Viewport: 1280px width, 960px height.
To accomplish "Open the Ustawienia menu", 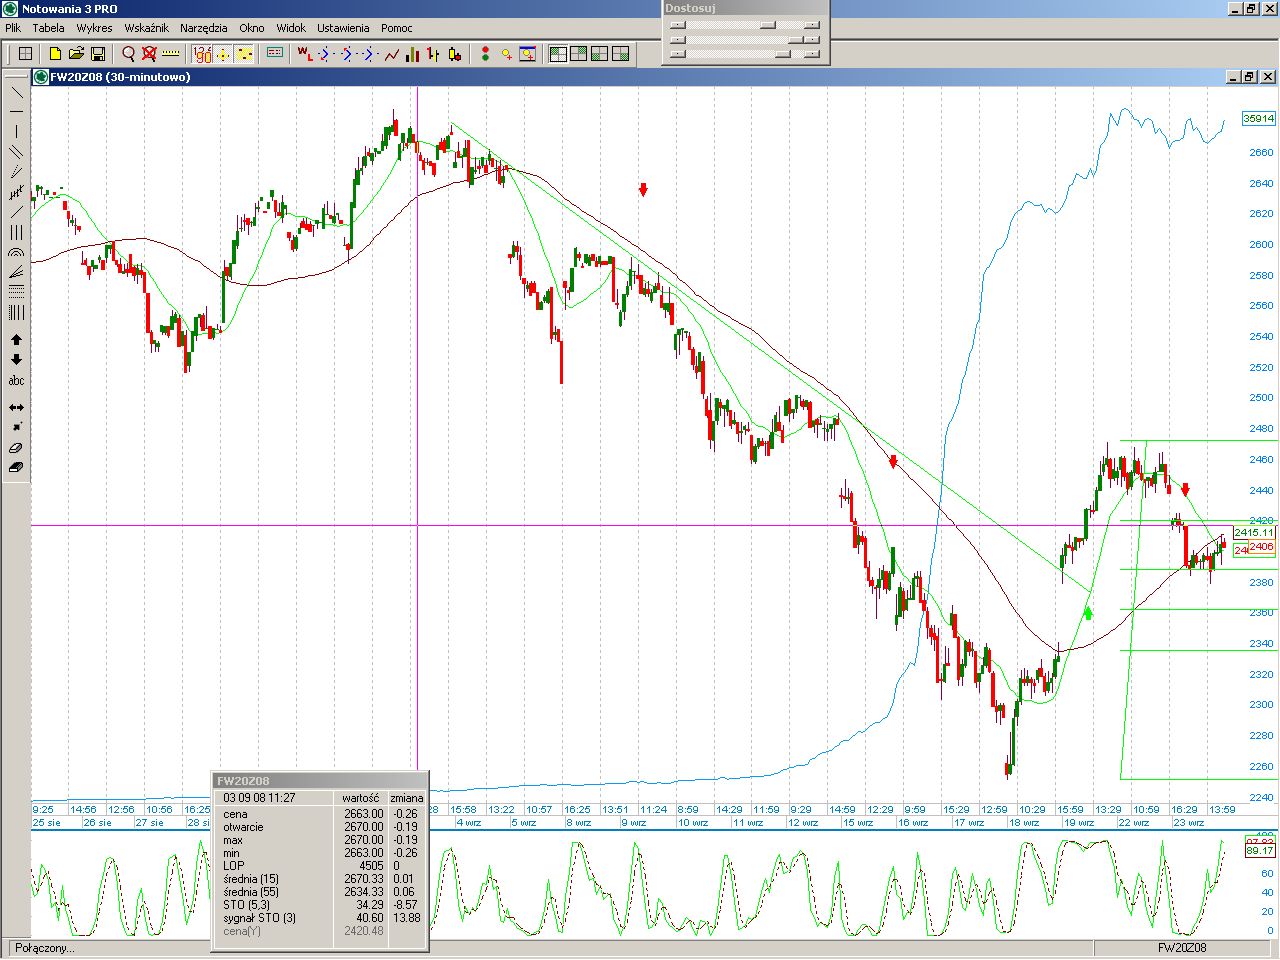I will 342,28.
